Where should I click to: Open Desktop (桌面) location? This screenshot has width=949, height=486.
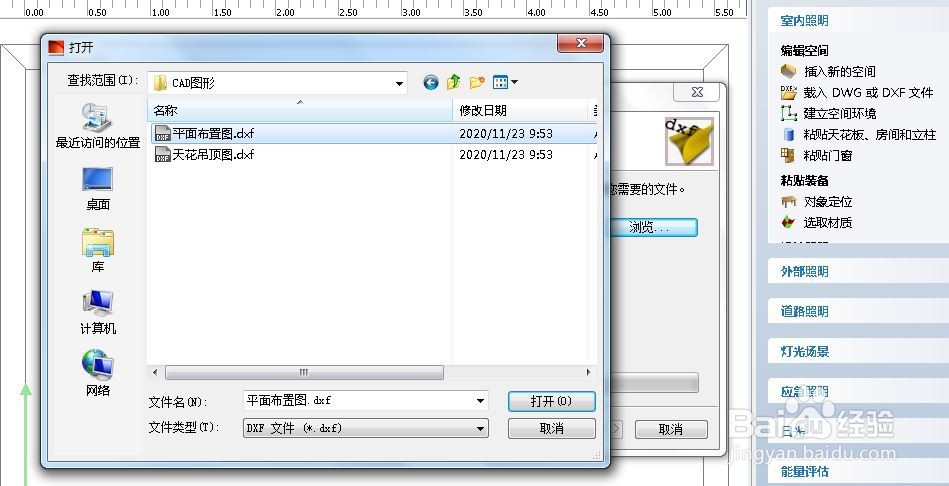point(97,189)
